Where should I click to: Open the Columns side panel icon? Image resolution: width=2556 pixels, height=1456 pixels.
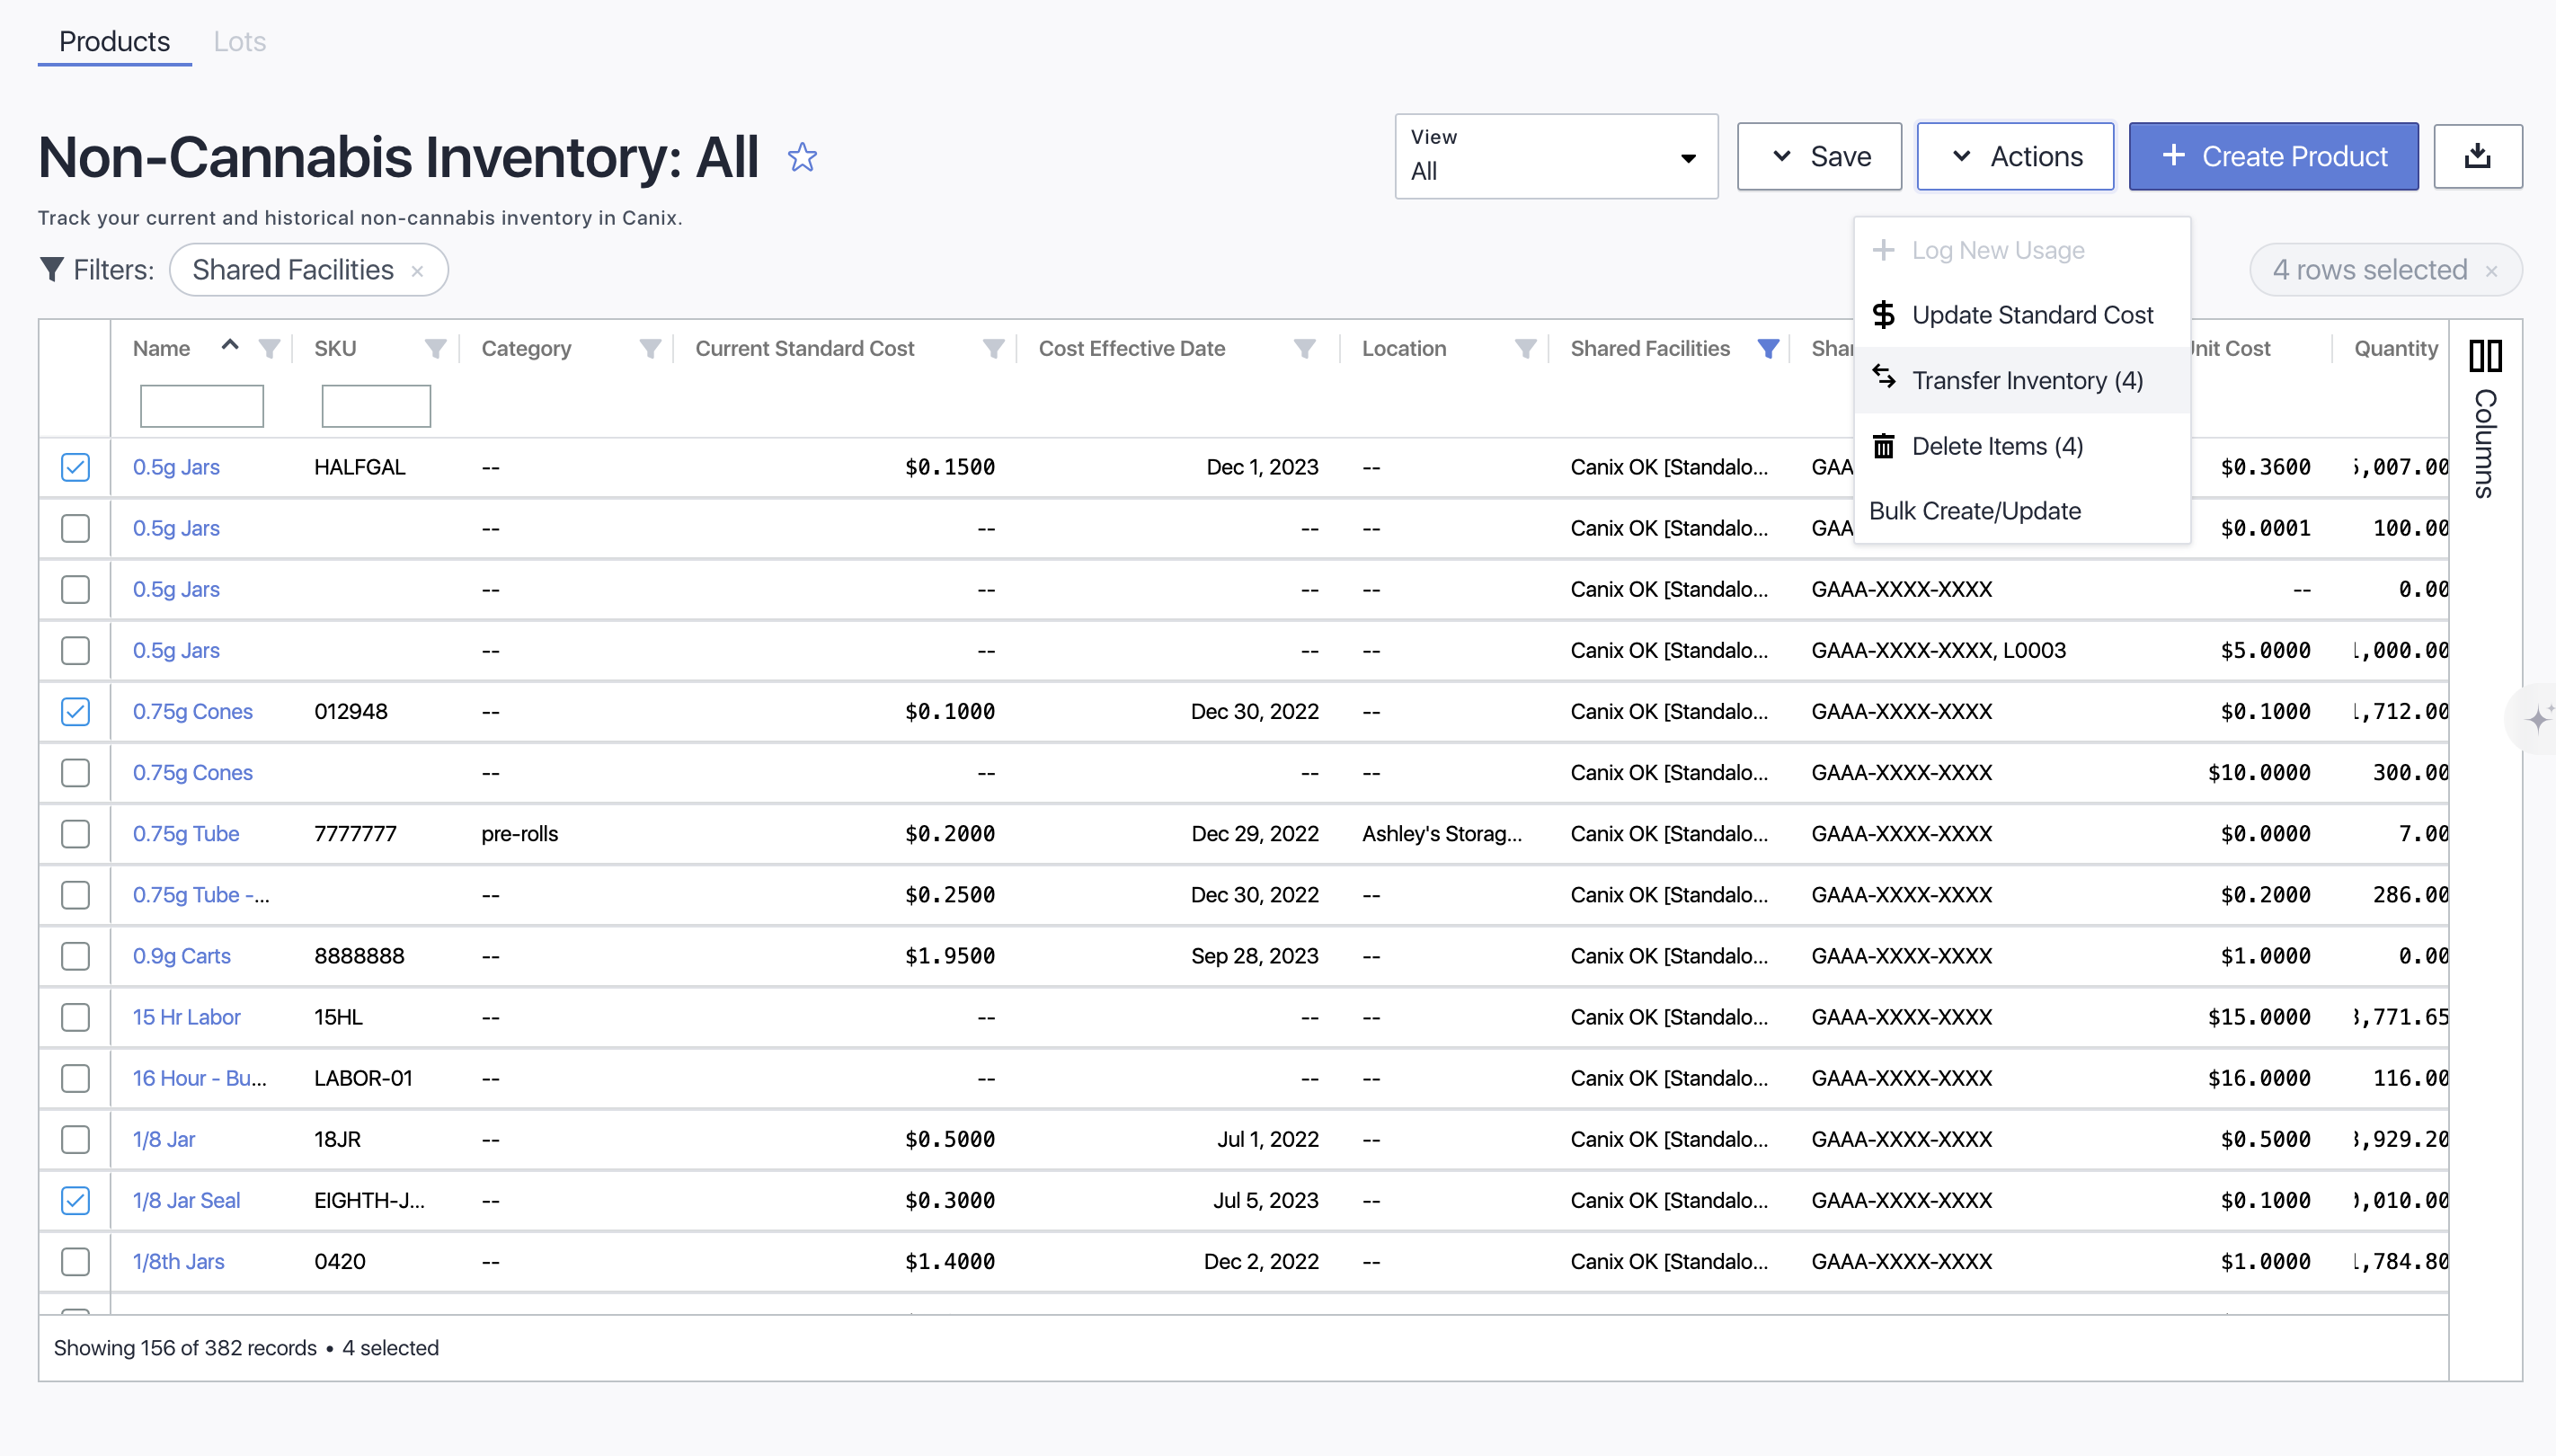2485,356
